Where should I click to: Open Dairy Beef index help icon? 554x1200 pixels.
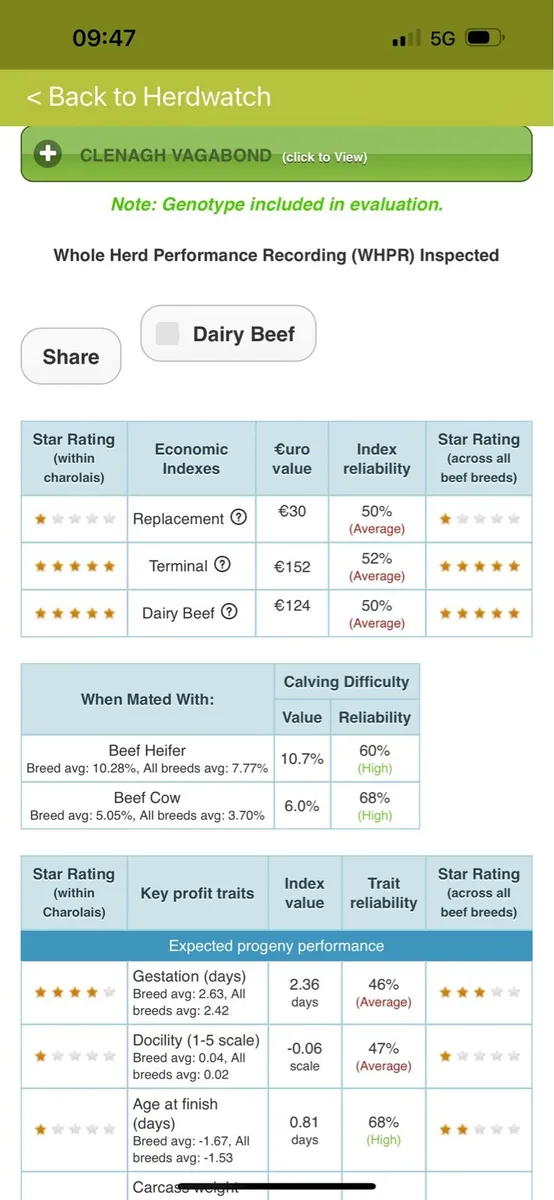coord(229,611)
